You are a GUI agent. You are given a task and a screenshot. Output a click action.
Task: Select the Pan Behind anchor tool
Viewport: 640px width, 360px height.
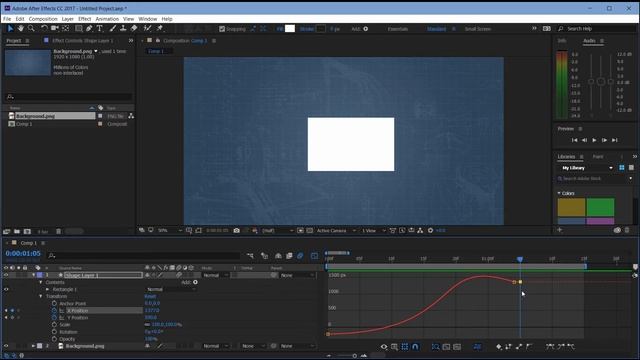click(x=65, y=28)
